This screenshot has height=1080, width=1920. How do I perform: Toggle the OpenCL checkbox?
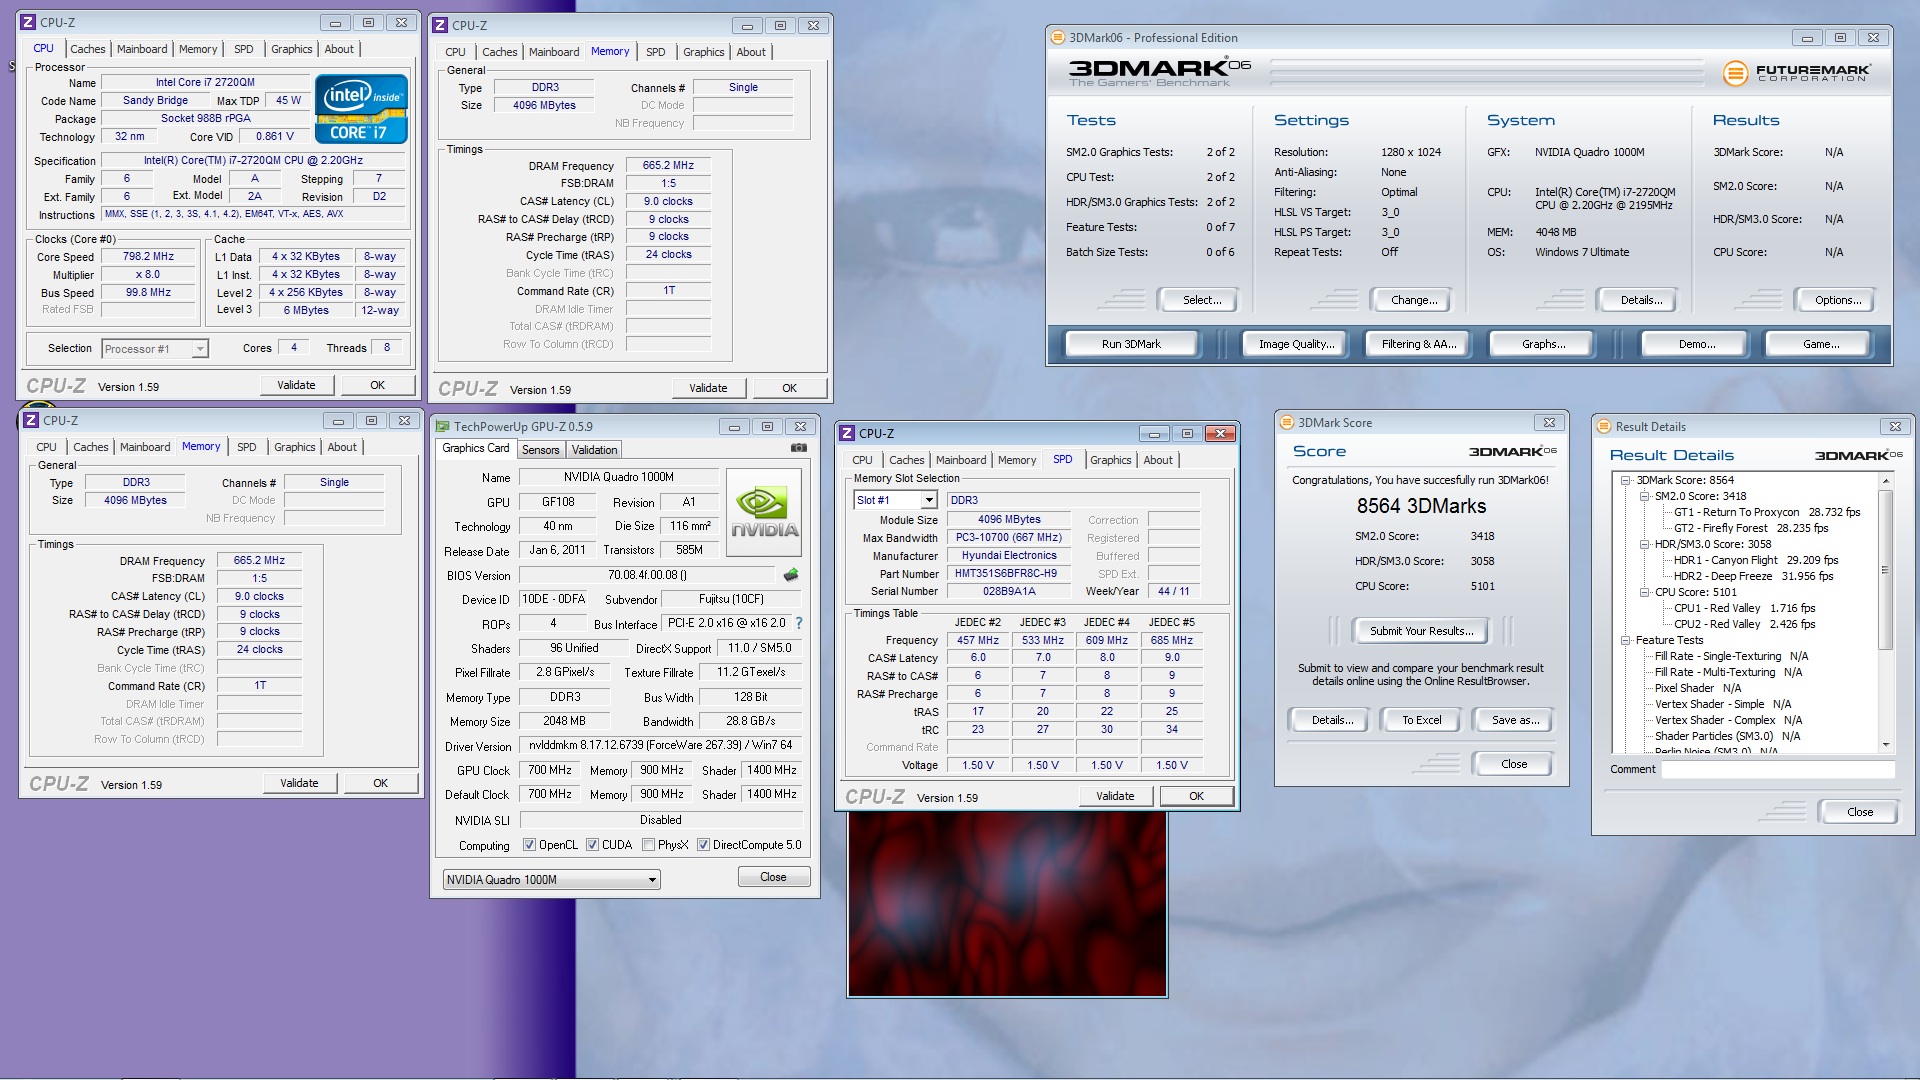(x=529, y=845)
